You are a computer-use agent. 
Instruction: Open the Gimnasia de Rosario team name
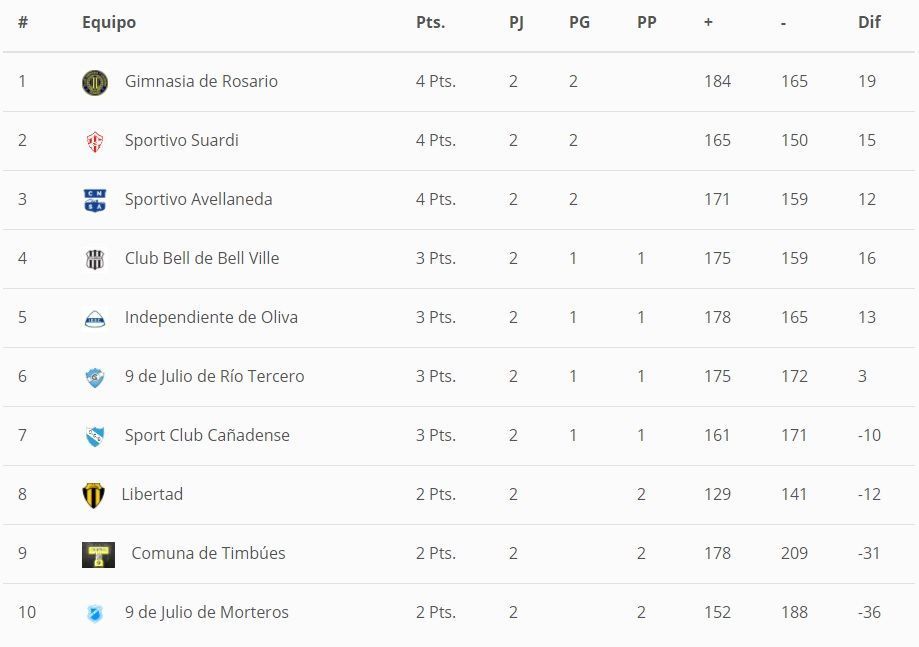click(201, 81)
